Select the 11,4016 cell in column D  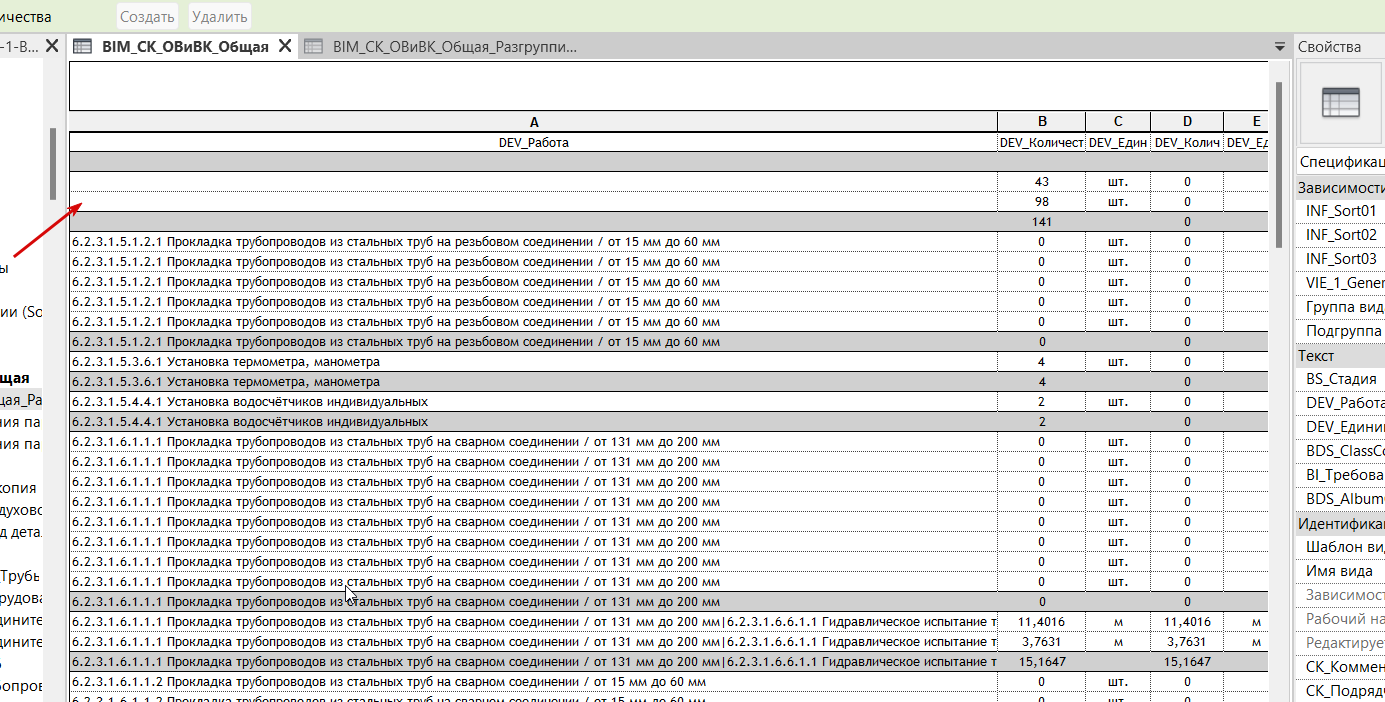point(1187,622)
